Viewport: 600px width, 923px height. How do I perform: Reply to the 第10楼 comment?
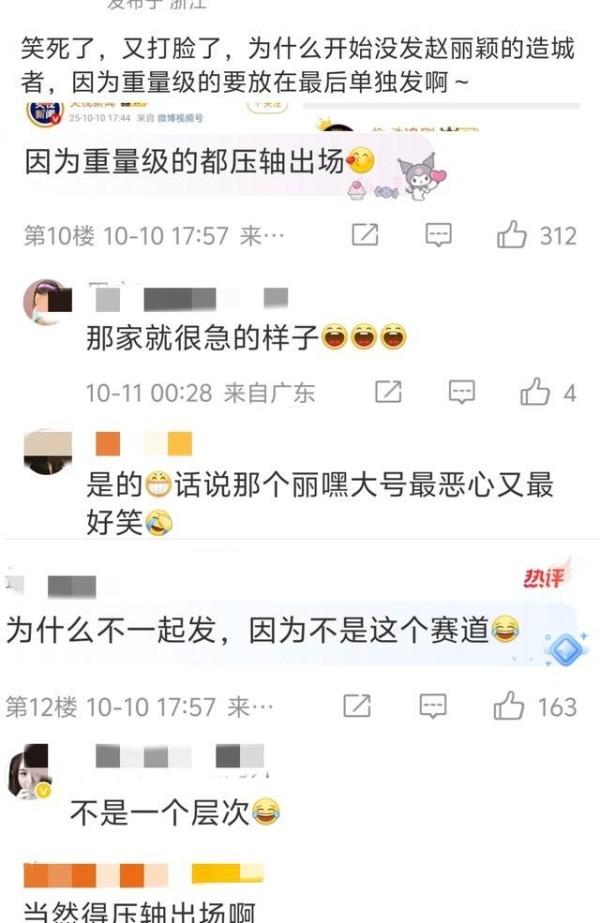[x=439, y=235]
